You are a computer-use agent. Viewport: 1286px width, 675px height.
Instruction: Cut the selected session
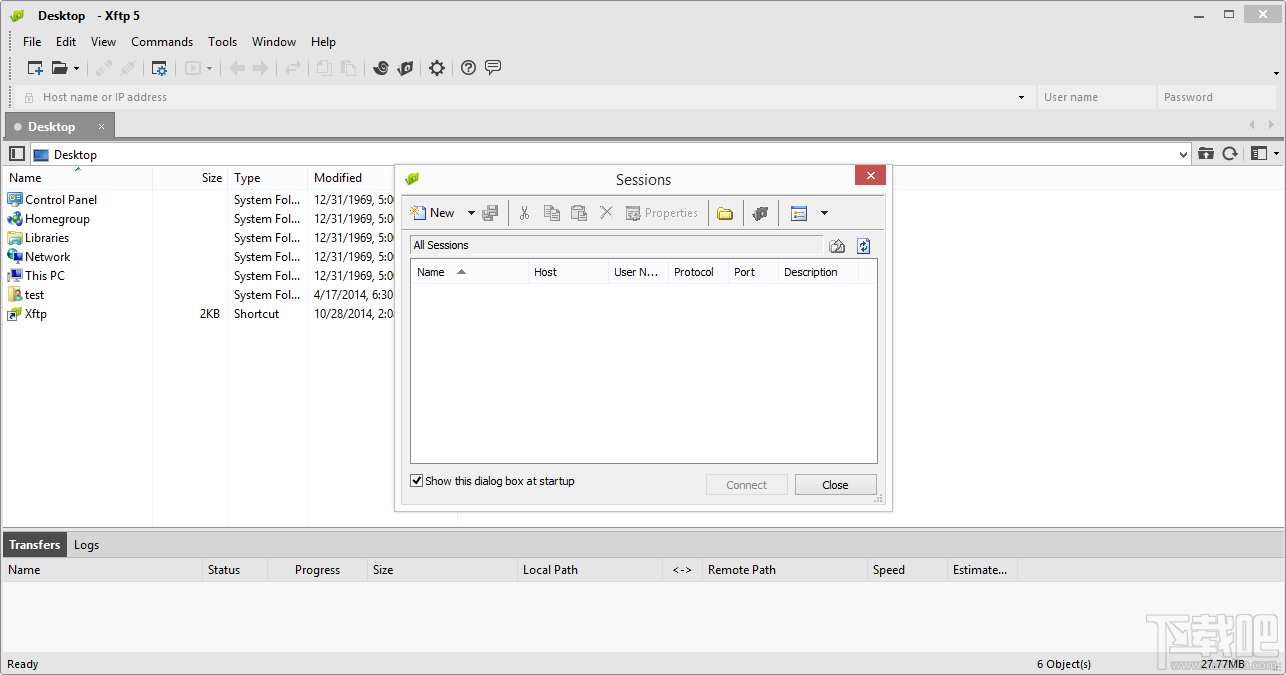[x=524, y=212]
